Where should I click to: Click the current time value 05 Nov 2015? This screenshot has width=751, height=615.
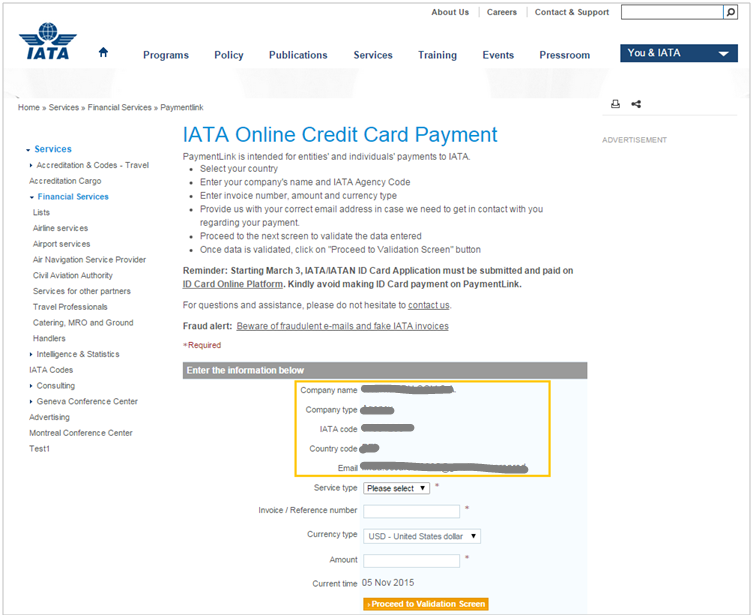[x=388, y=583]
